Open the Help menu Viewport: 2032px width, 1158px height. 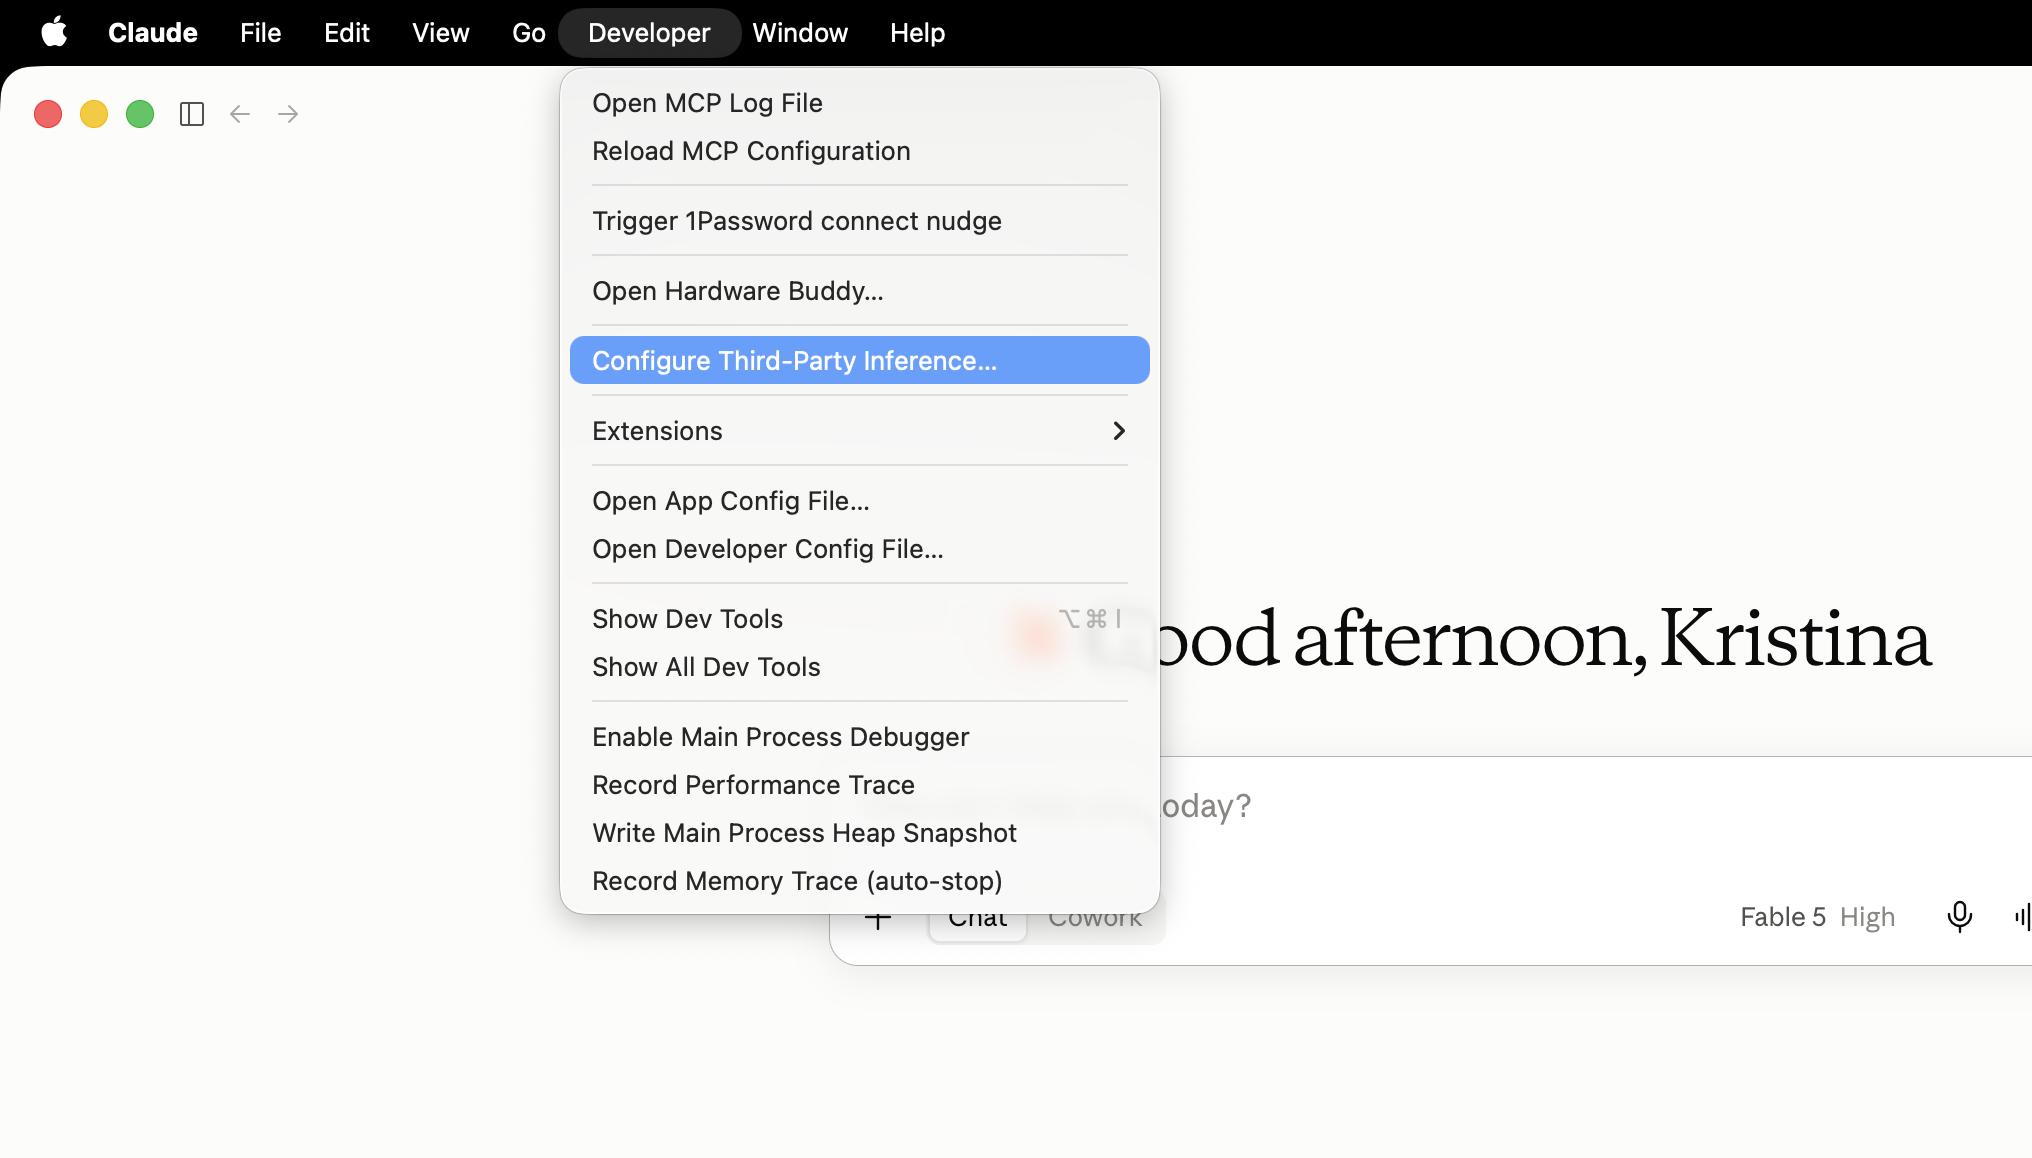917,33
